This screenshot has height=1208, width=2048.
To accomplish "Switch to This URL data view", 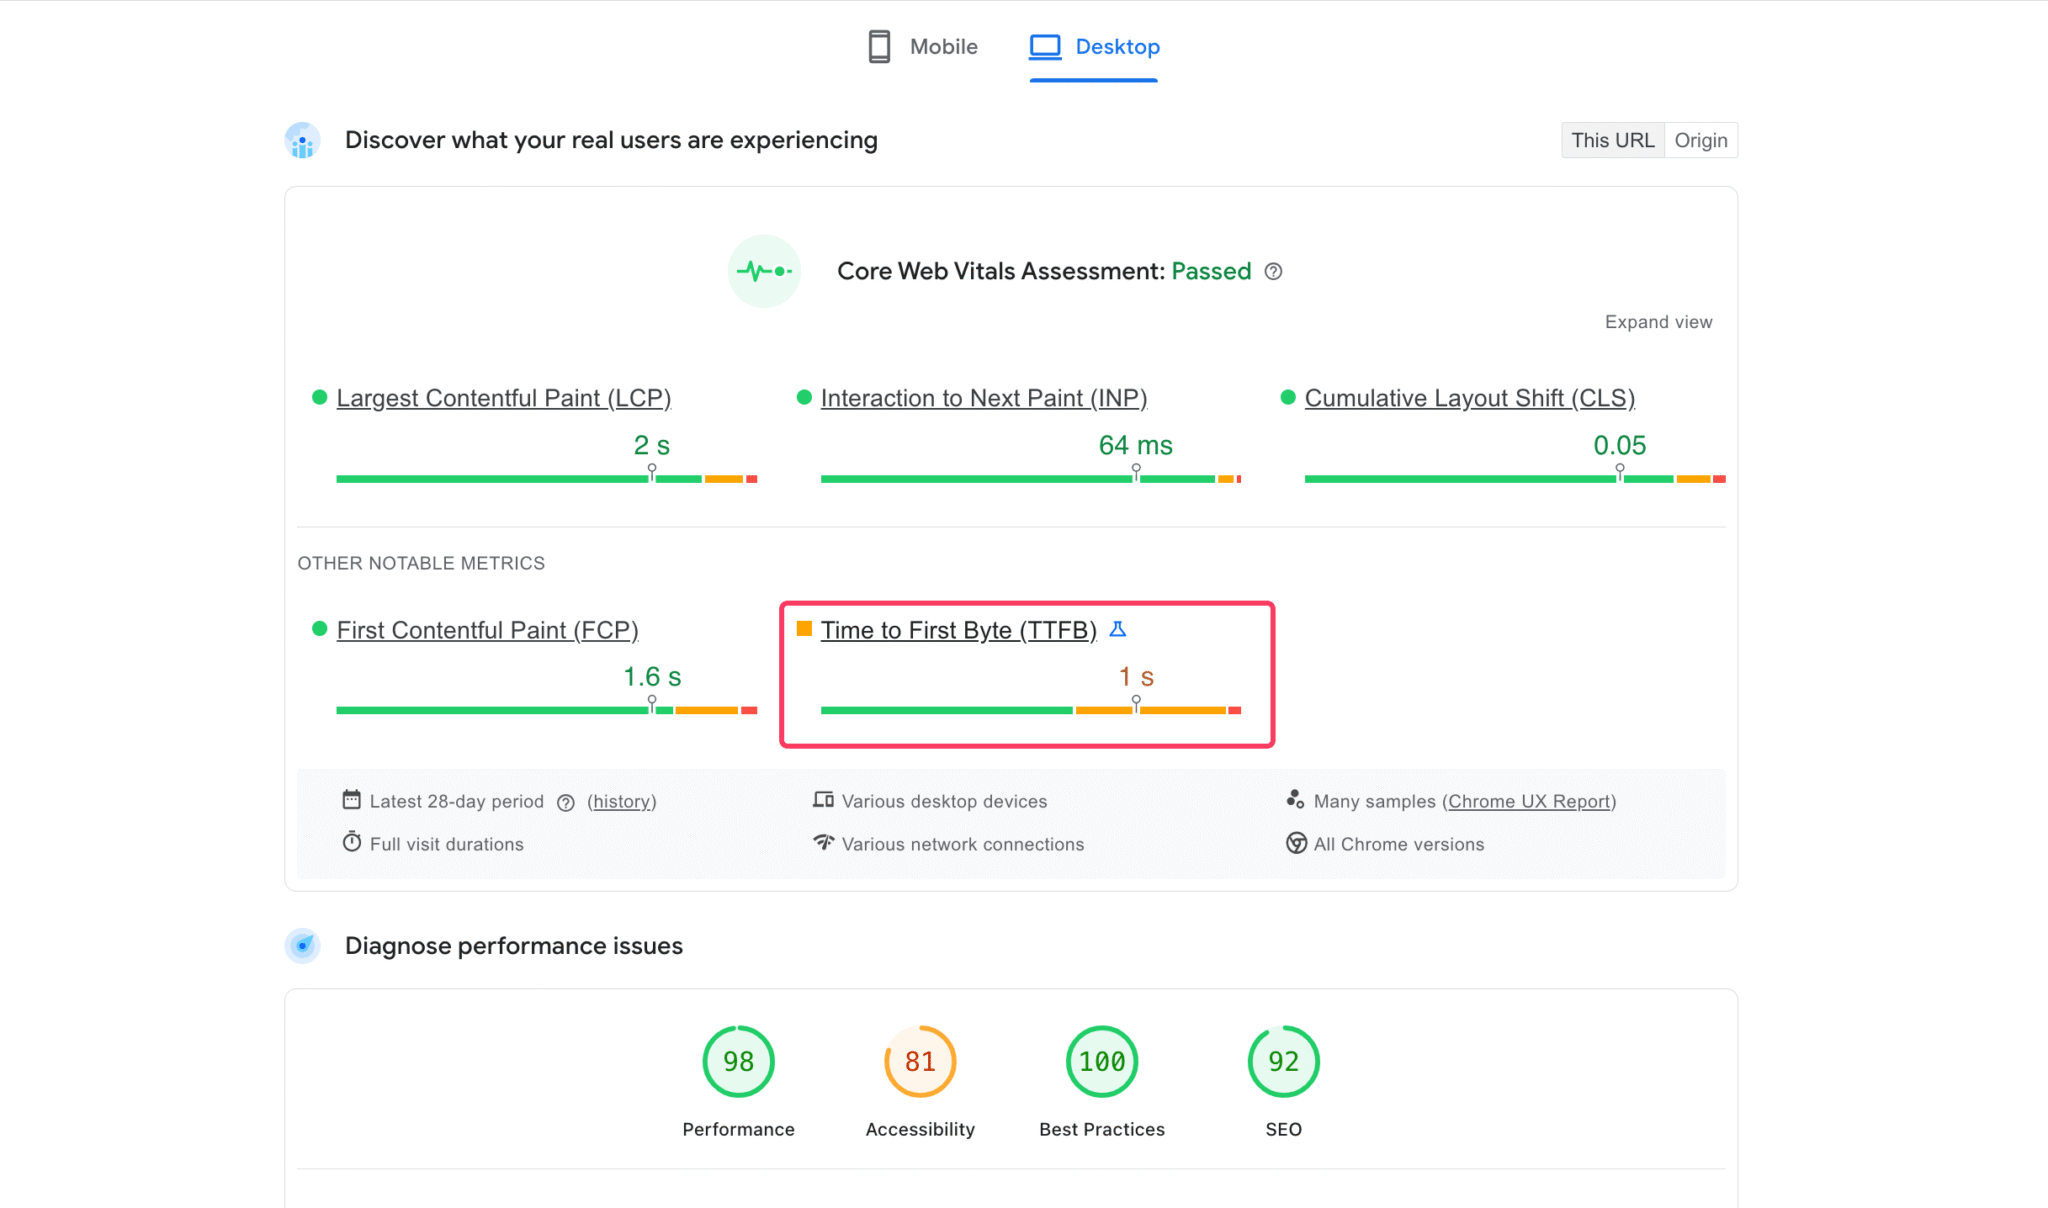I will (1612, 141).
